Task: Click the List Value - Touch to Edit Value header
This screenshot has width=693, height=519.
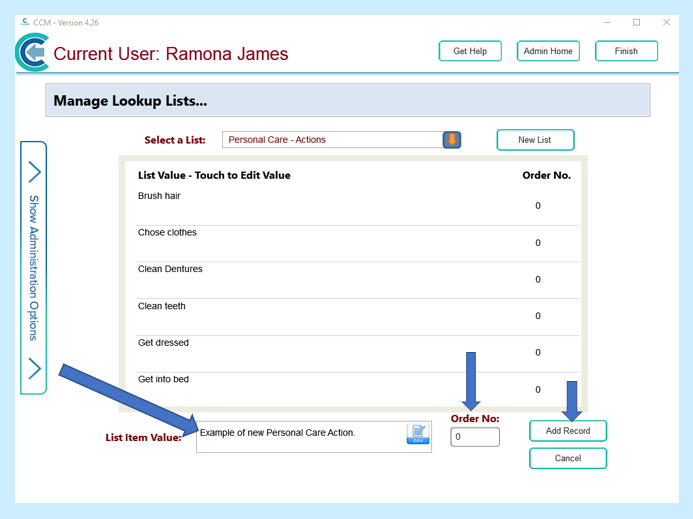Action: pos(214,176)
